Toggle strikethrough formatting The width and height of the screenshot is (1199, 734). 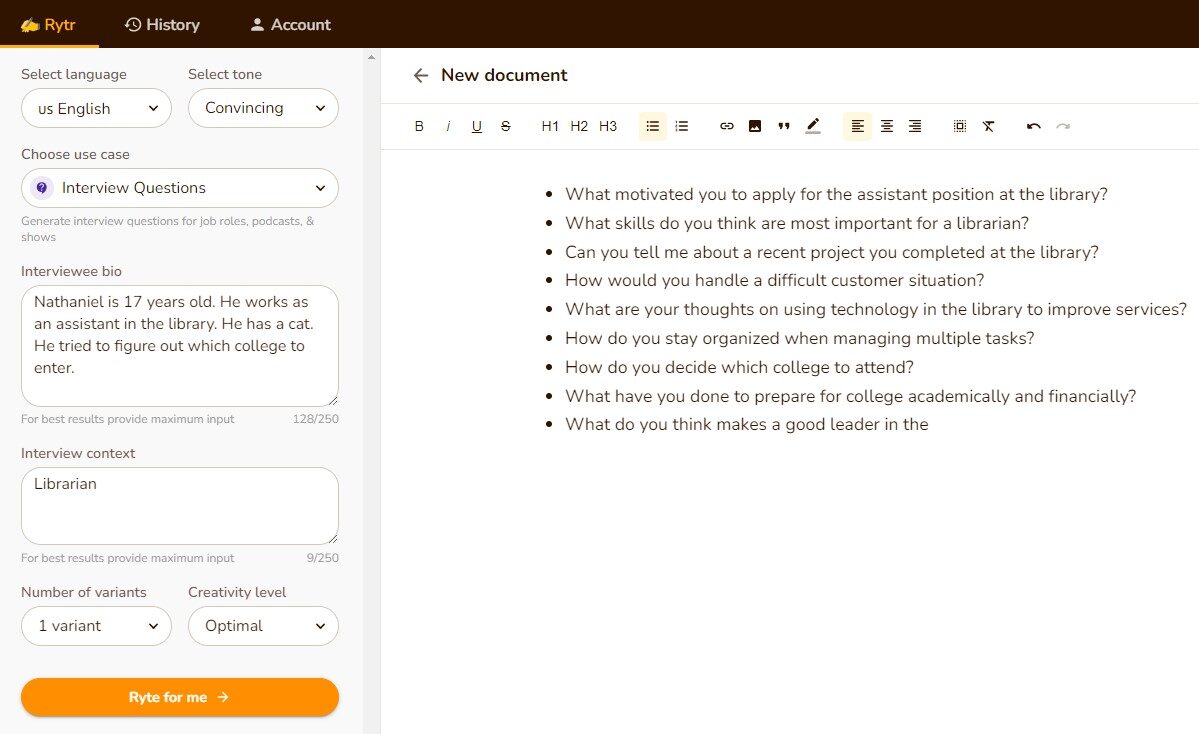tap(505, 126)
